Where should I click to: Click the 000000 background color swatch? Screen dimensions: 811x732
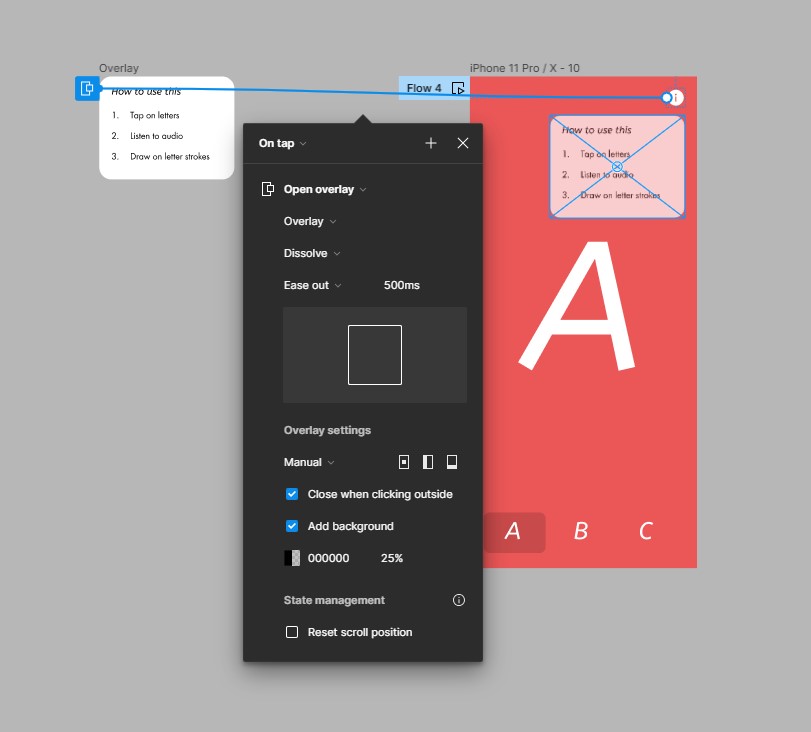coord(292,558)
